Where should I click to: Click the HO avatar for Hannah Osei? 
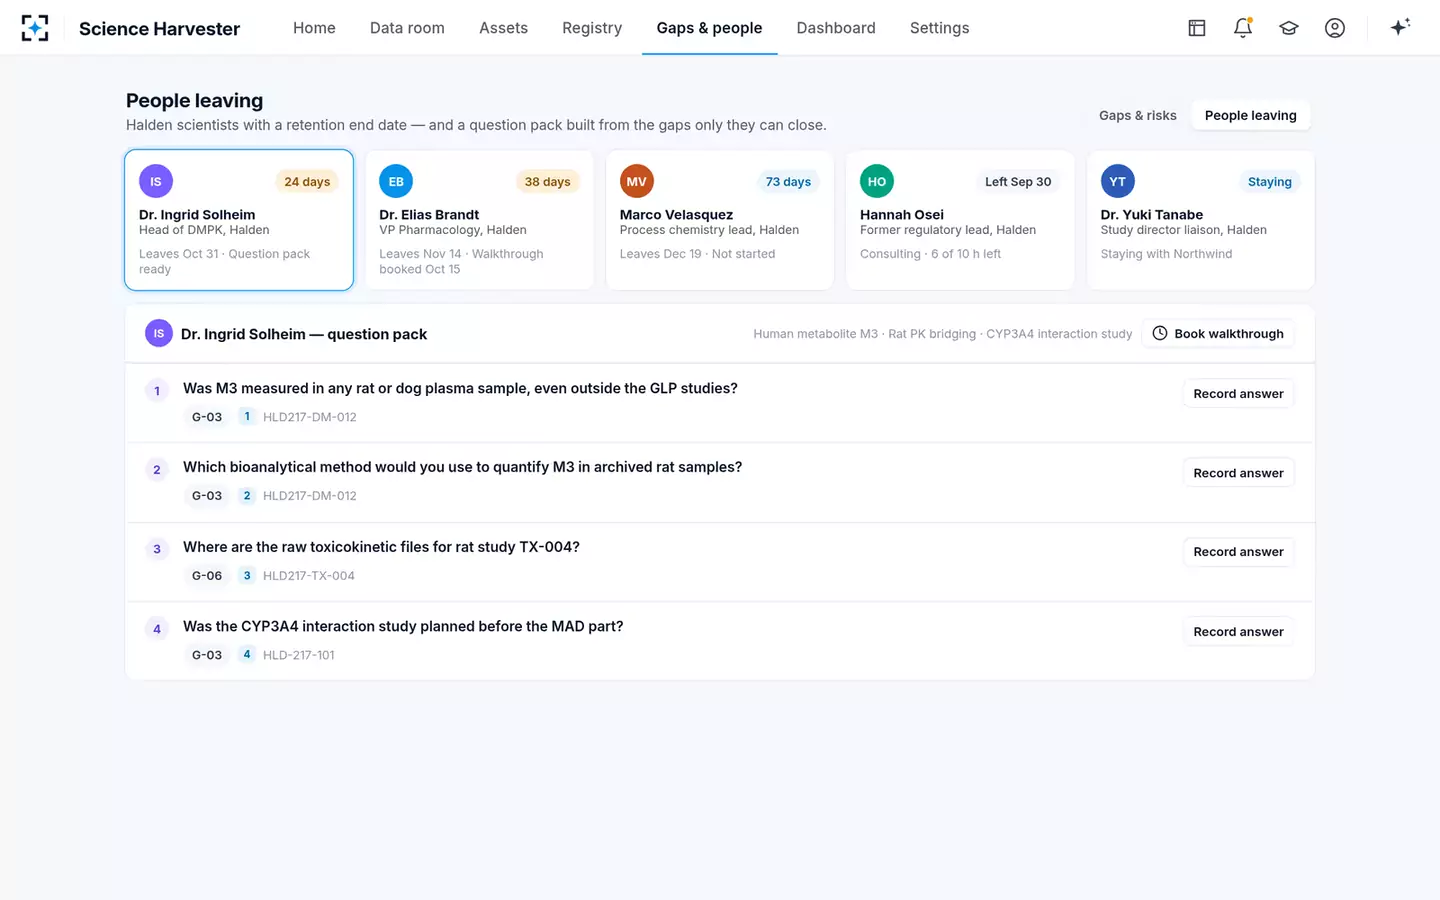point(877,181)
